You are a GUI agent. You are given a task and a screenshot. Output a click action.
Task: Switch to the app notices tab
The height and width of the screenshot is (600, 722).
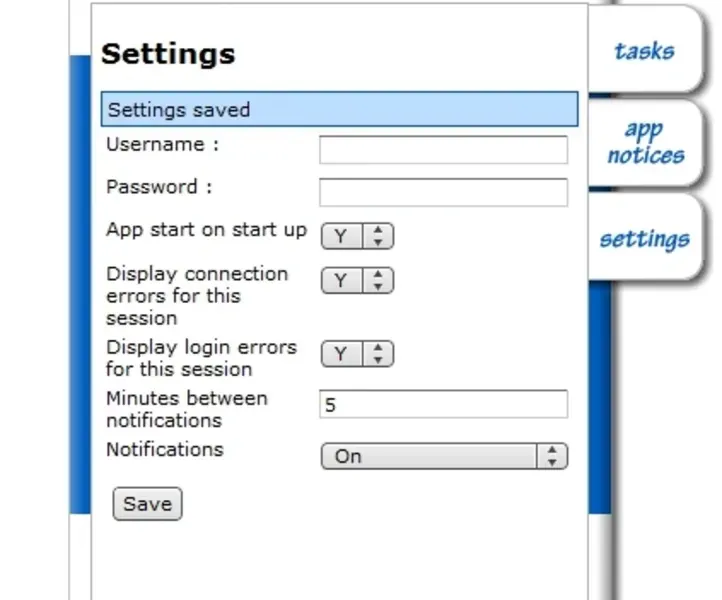click(x=645, y=143)
